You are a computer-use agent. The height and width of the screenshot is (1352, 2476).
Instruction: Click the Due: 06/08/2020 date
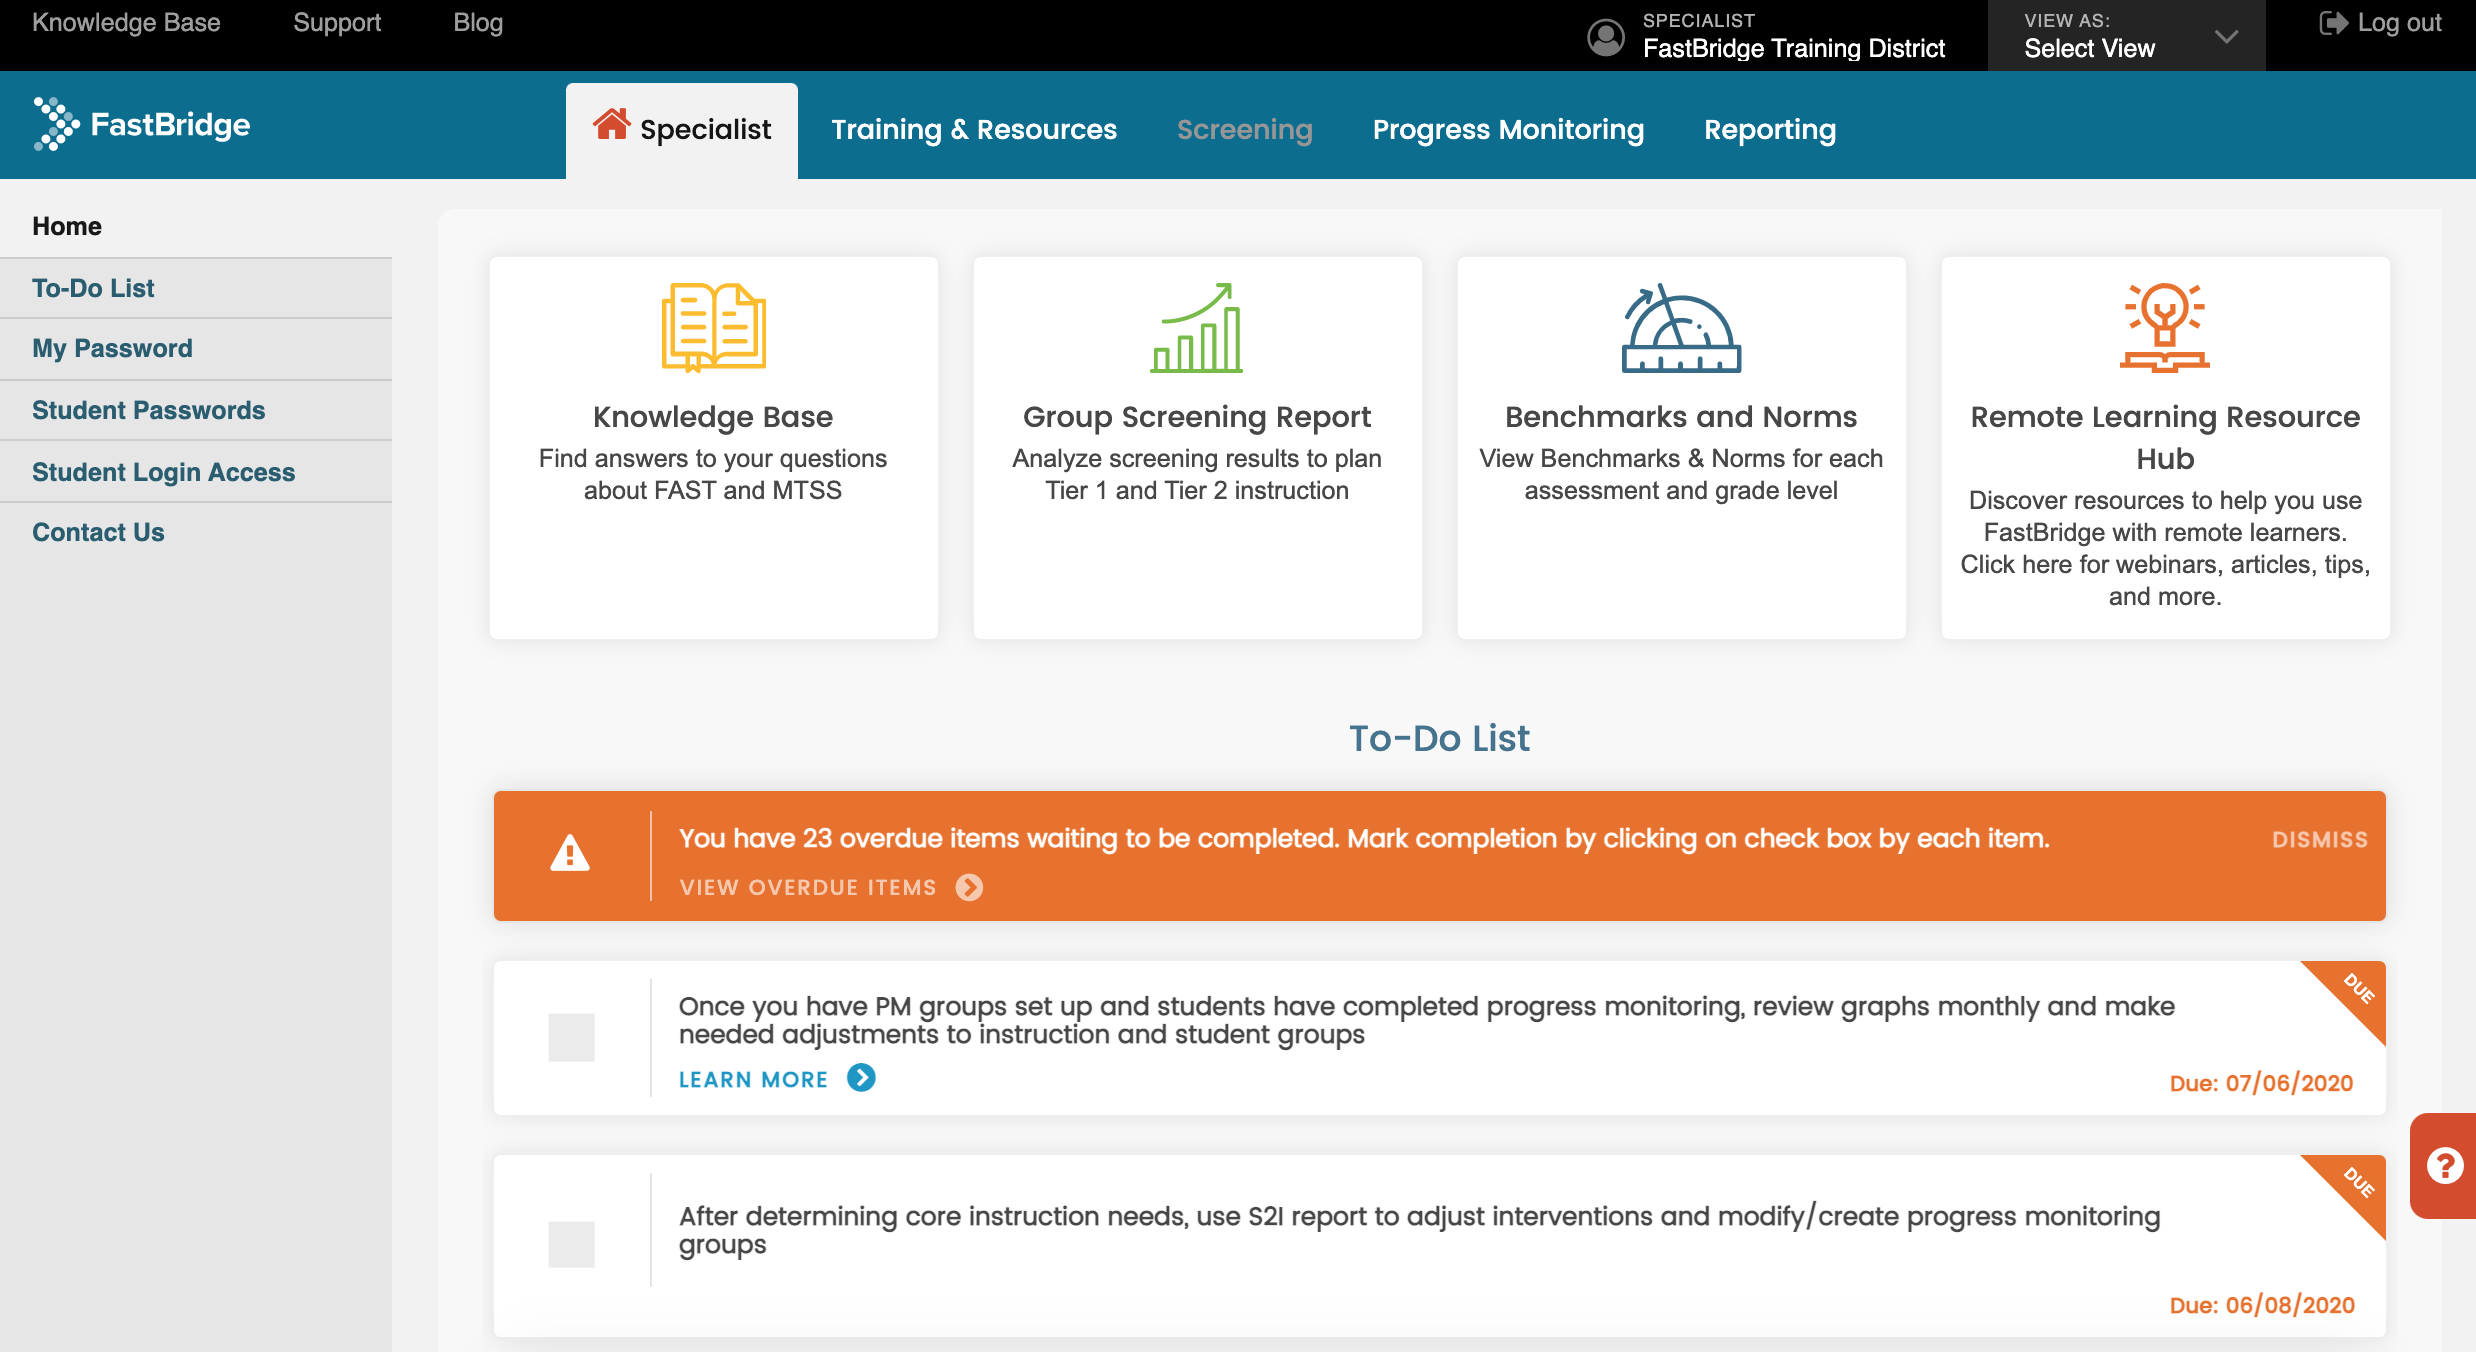[2262, 1305]
